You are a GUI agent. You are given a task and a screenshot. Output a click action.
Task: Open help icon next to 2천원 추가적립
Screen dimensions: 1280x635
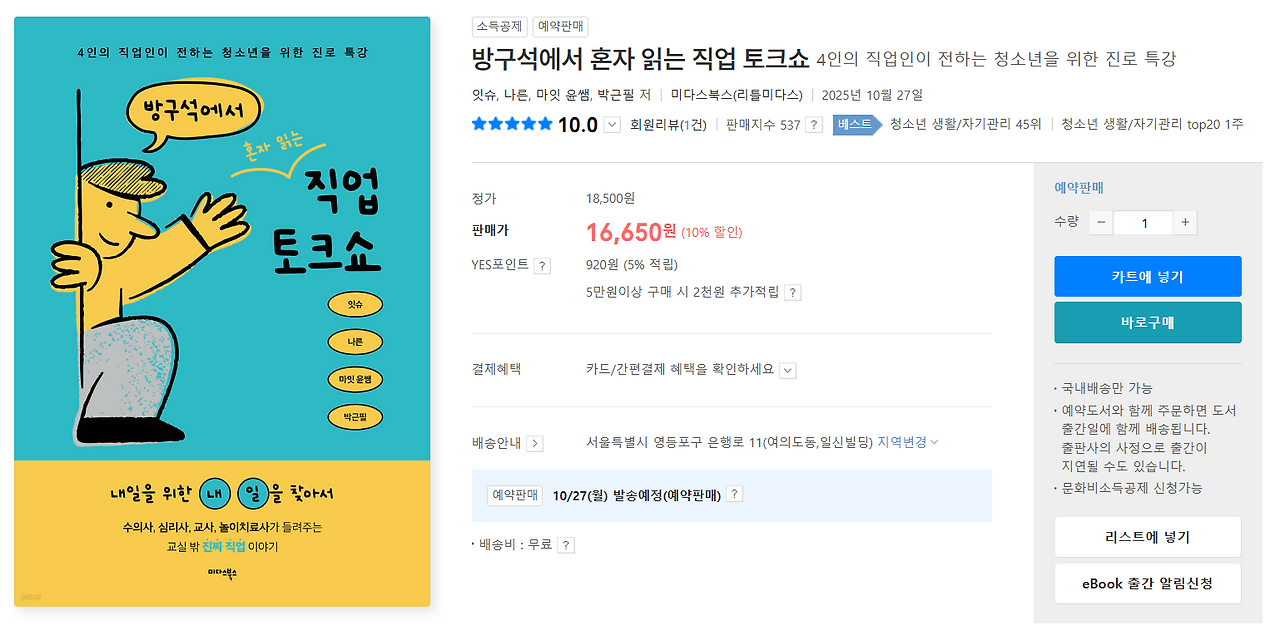[793, 292]
